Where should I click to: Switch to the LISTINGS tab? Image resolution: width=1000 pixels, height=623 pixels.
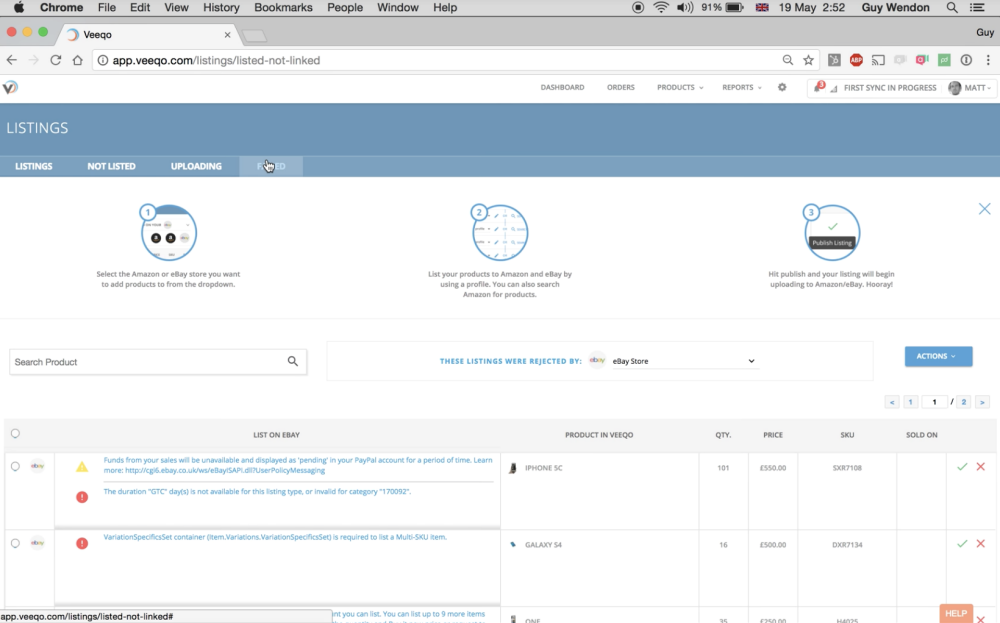[34, 166]
